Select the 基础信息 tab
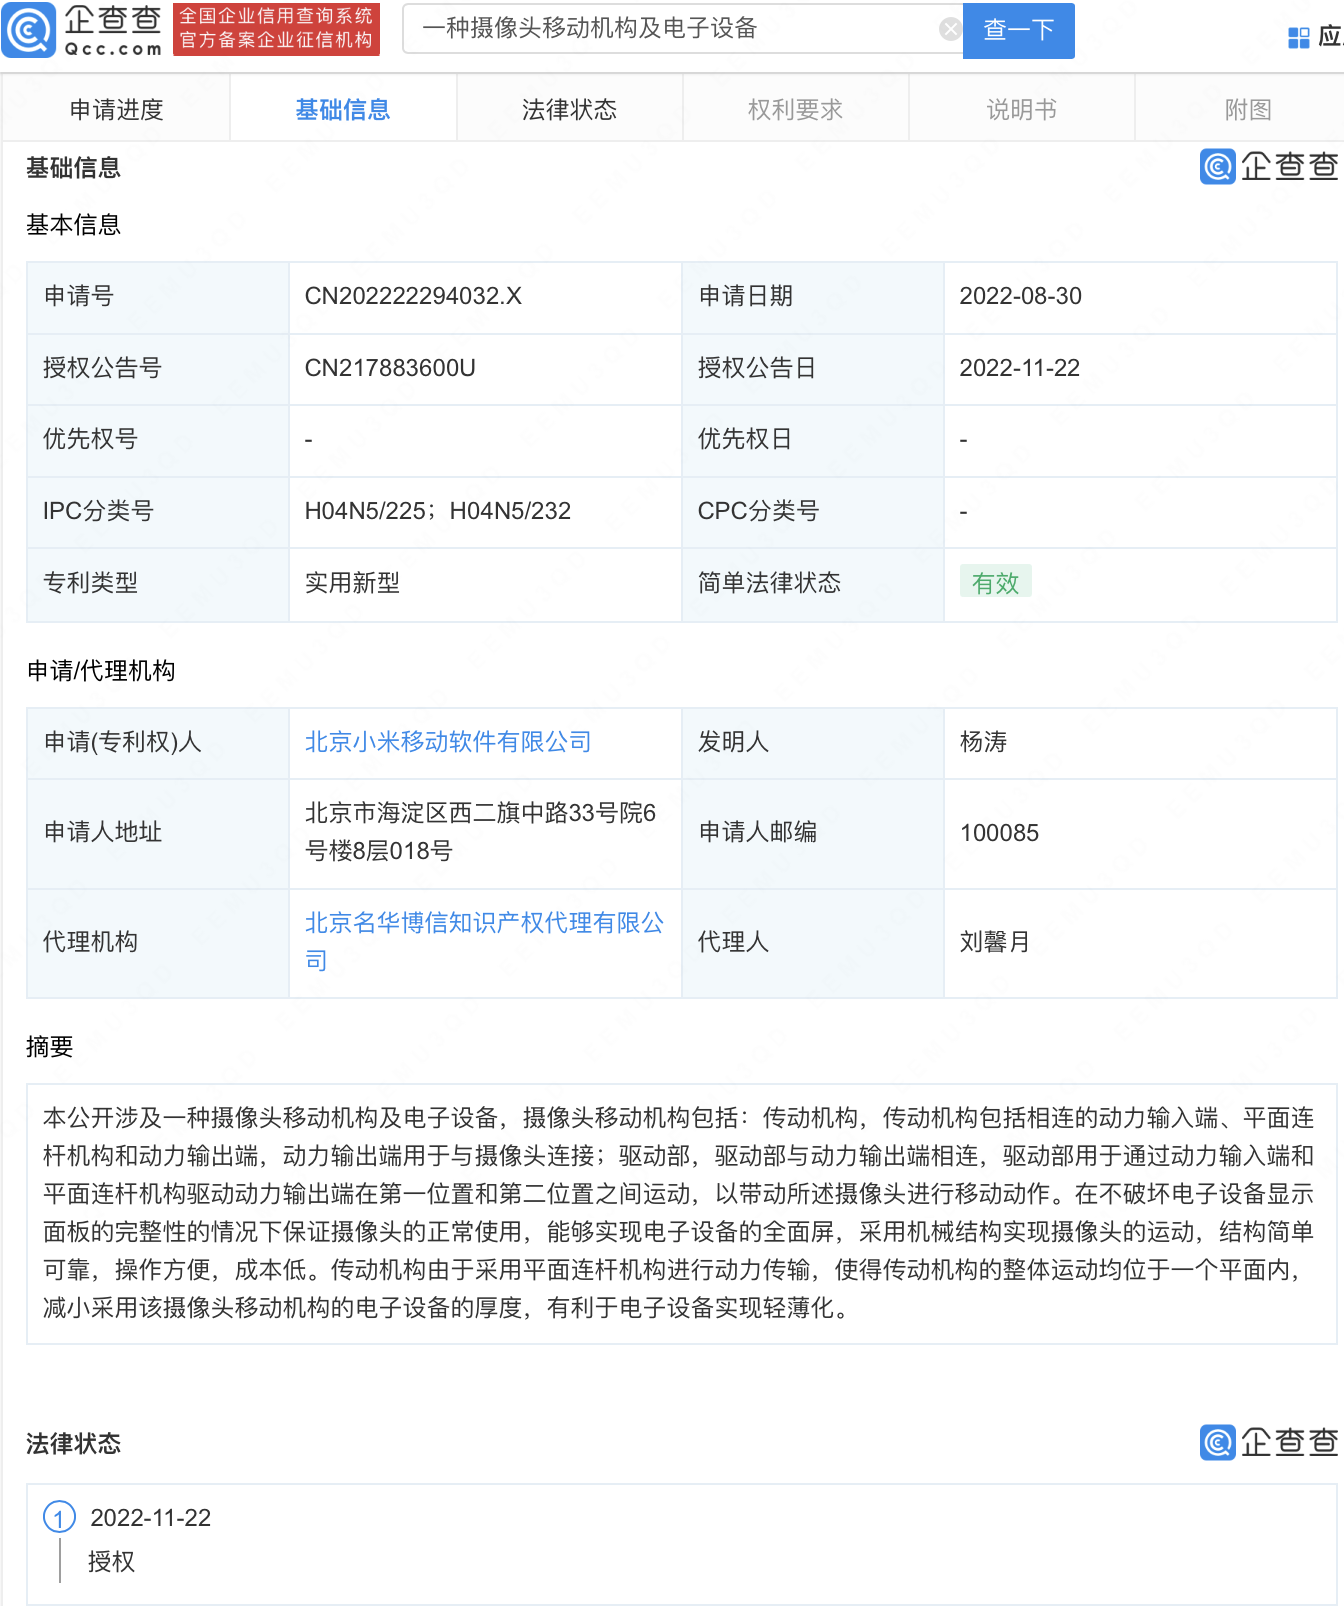The height and width of the screenshot is (1606, 1344). [x=343, y=109]
